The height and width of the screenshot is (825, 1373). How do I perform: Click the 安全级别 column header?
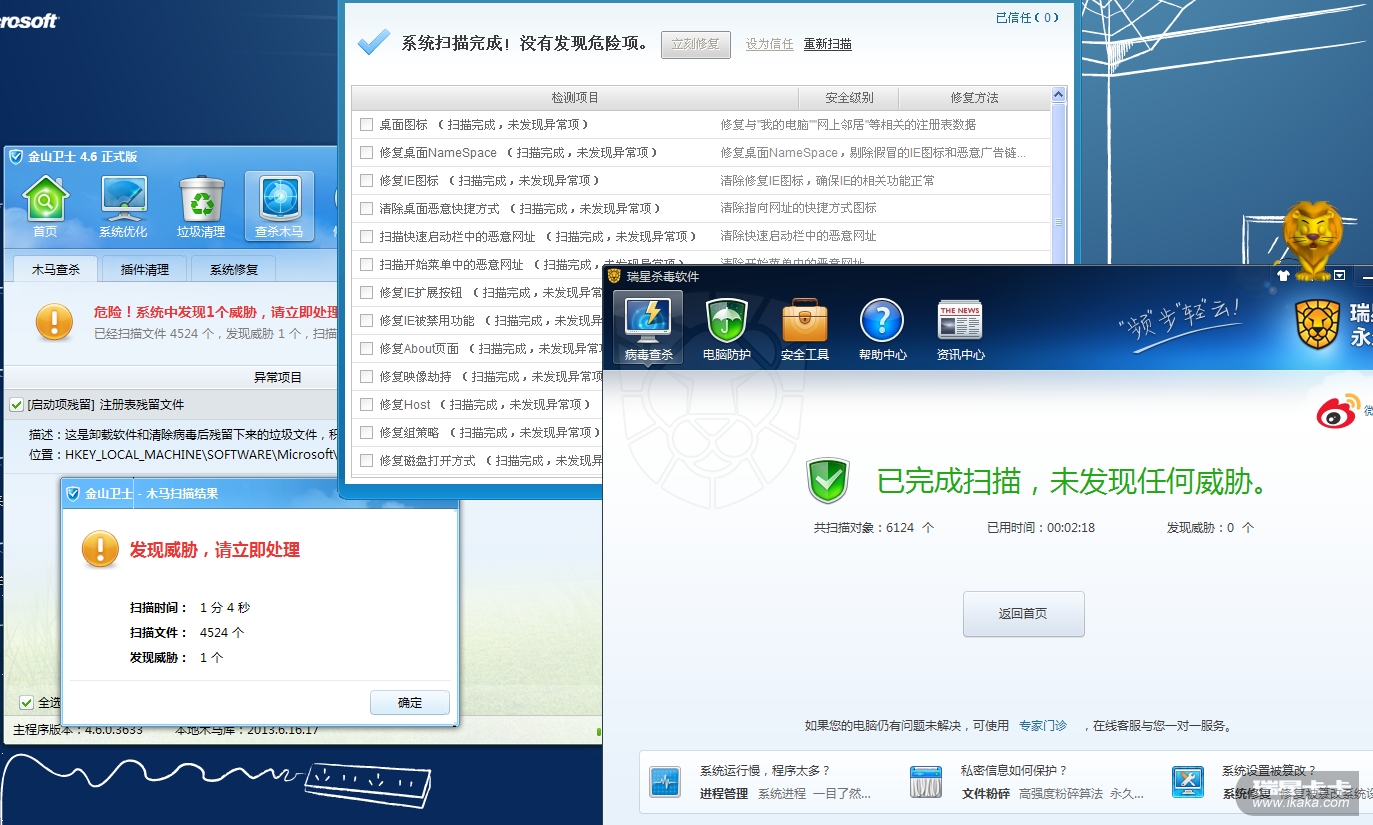point(849,98)
